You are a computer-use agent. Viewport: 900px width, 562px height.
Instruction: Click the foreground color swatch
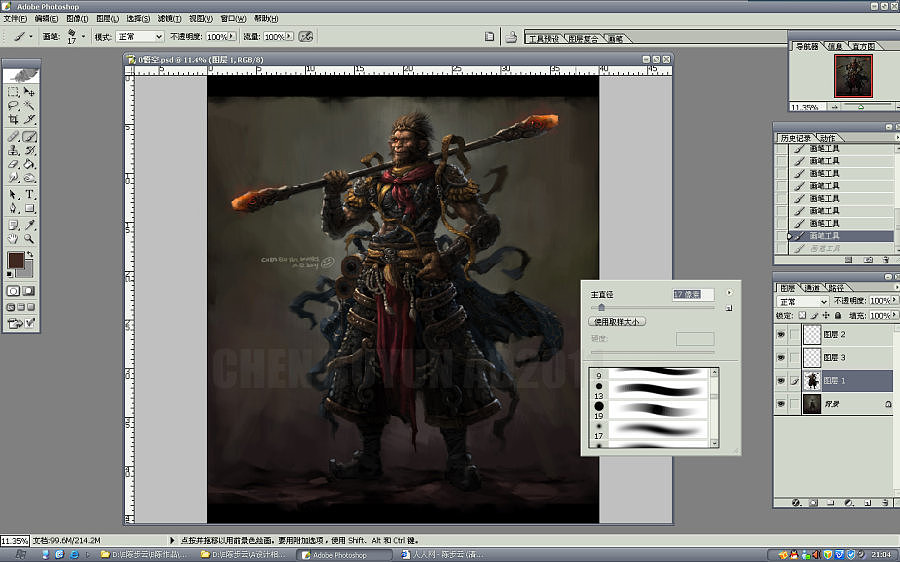pyautogui.click(x=16, y=260)
